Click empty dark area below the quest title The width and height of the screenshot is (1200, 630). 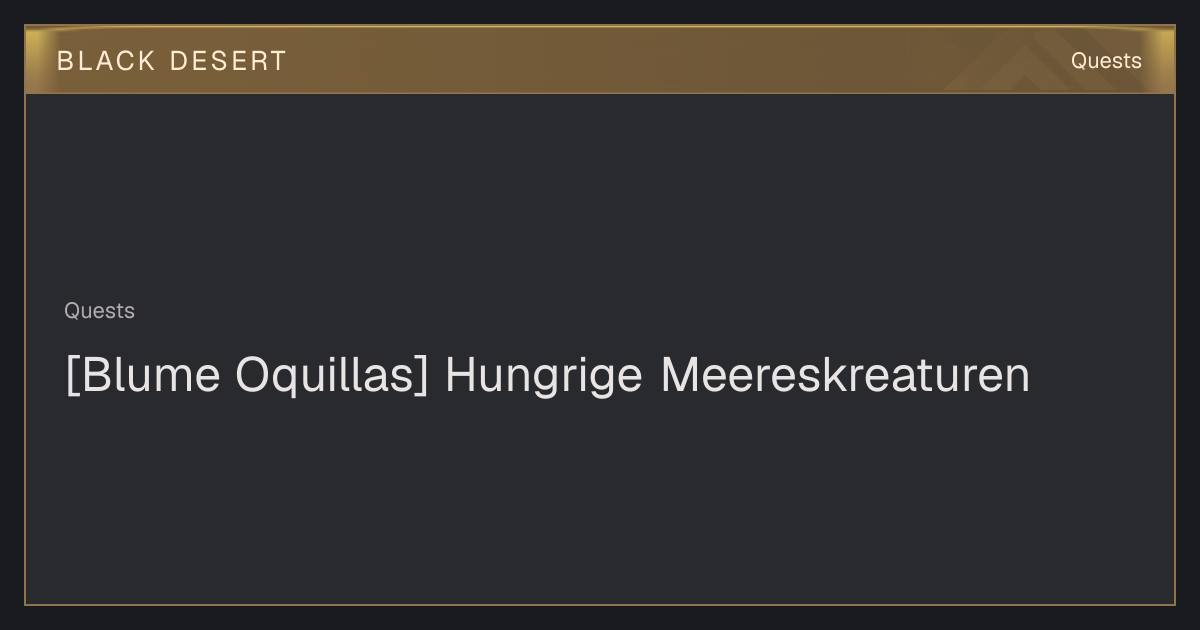tap(600, 500)
